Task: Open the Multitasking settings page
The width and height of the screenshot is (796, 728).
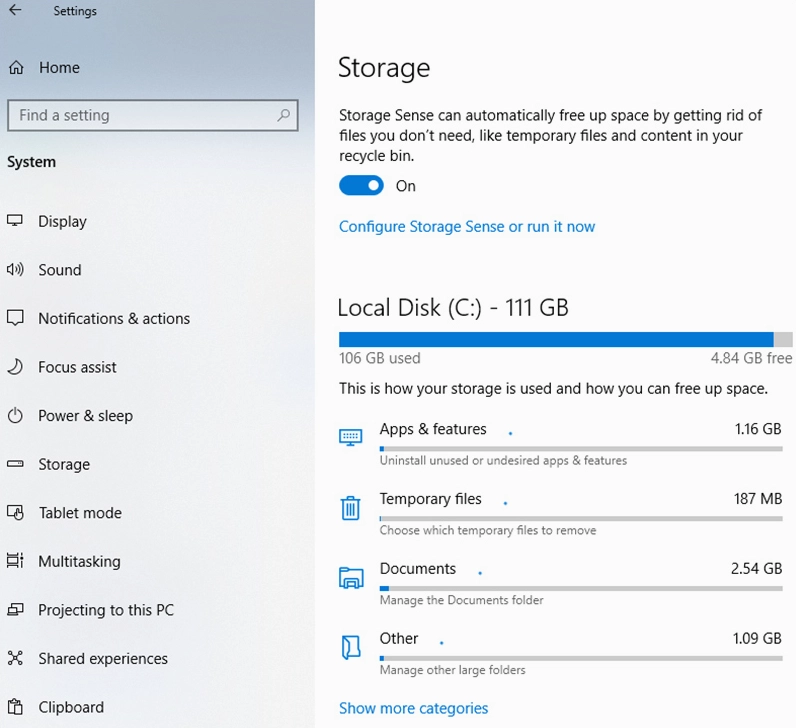Action: (79, 562)
